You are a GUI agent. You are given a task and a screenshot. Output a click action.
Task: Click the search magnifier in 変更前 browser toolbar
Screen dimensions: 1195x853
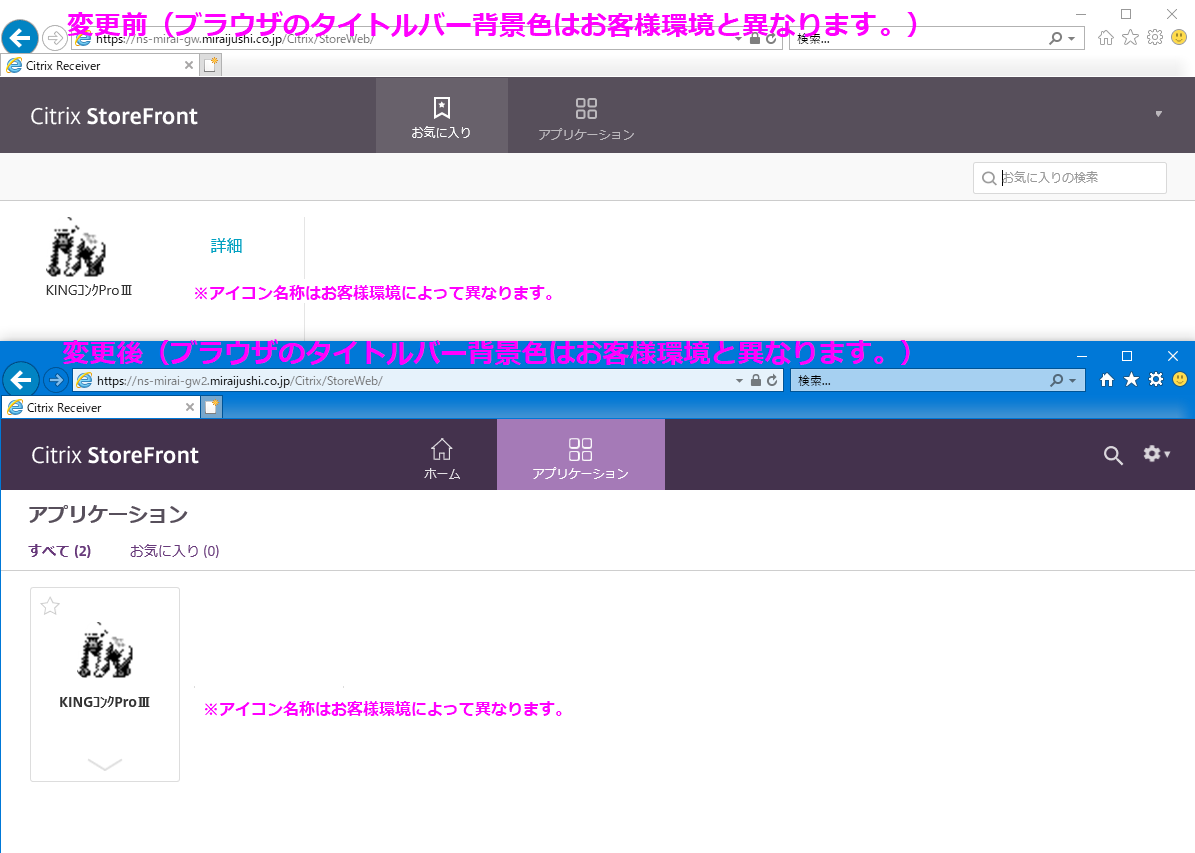point(1056,38)
